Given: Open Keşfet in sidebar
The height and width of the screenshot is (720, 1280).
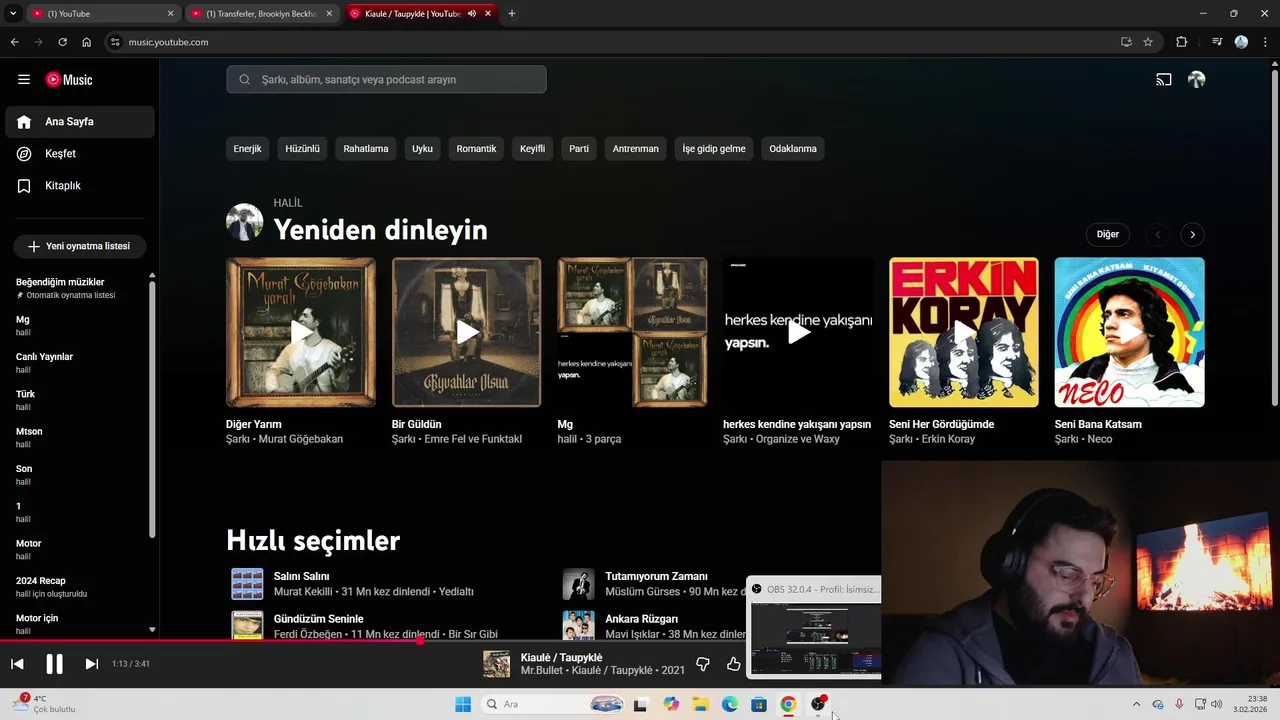Looking at the screenshot, I should pyautogui.click(x=80, y=154).
